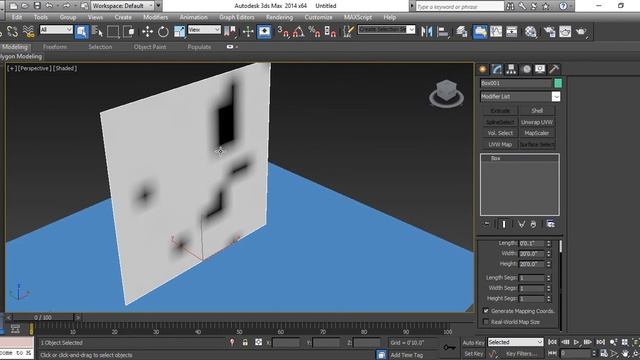Switch to the Create command panel tab

coord(483,69)
